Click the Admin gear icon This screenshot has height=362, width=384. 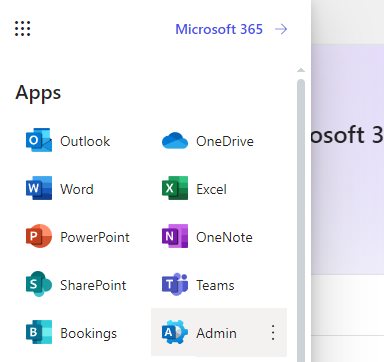tap(175, 332)
